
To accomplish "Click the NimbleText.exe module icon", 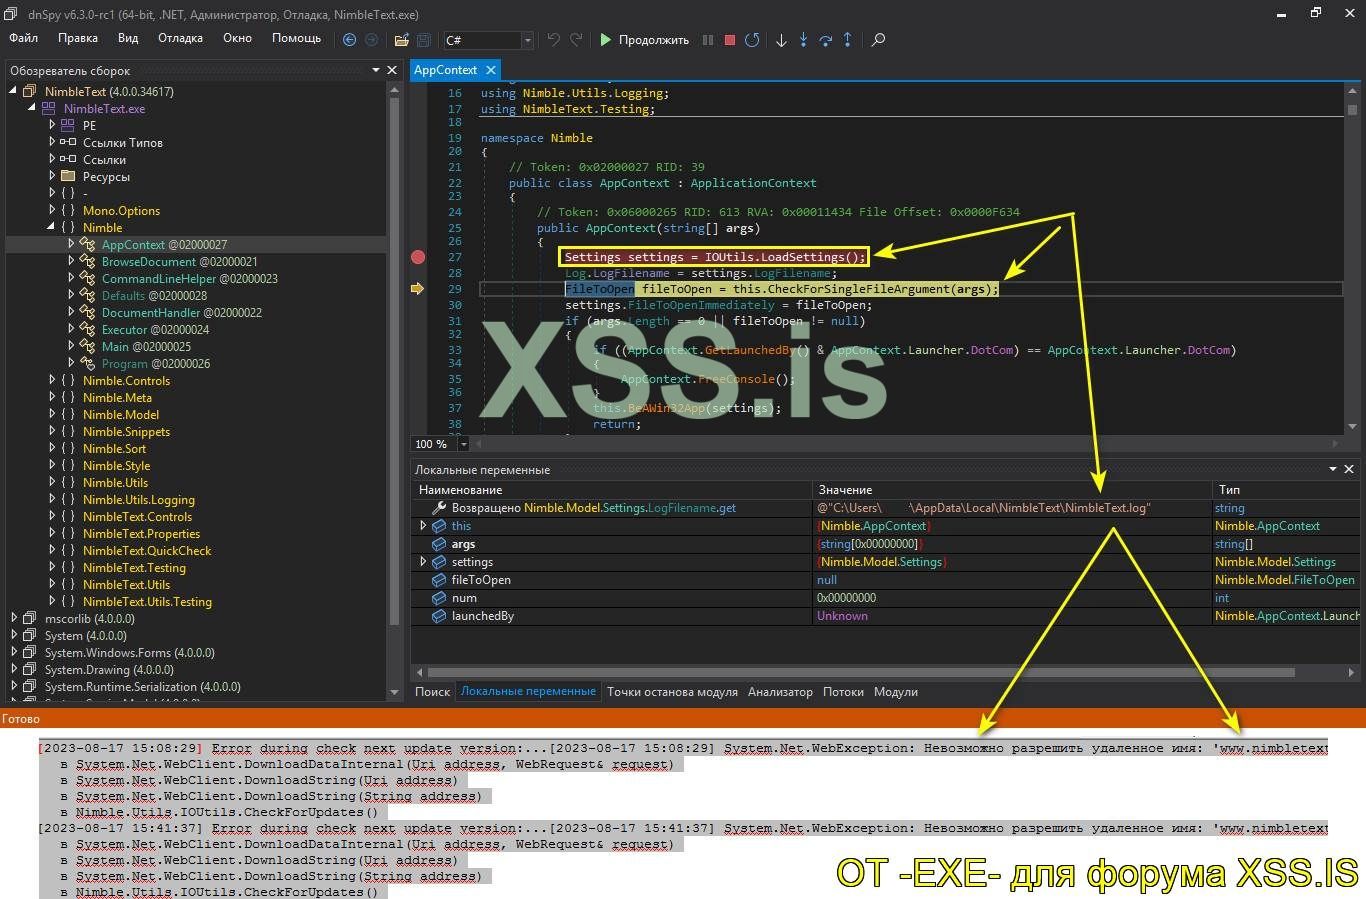I will 48,108.
